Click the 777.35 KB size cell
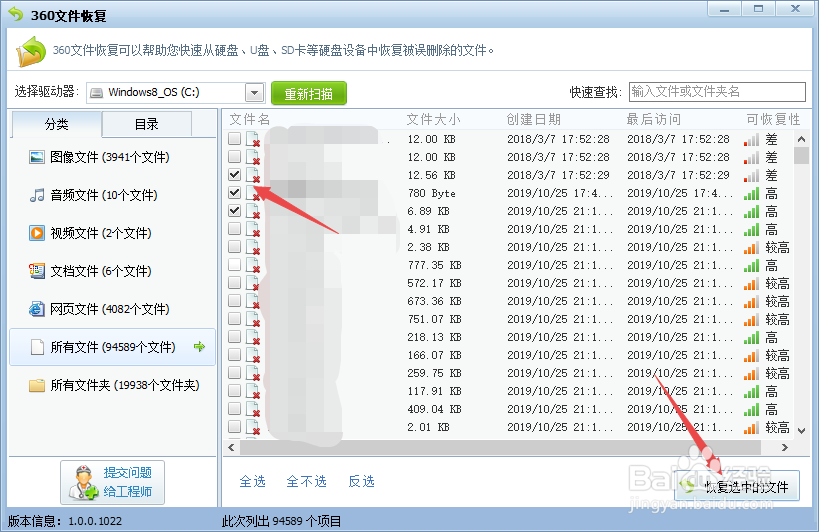 pyautogui.click(x=435, y=265)
